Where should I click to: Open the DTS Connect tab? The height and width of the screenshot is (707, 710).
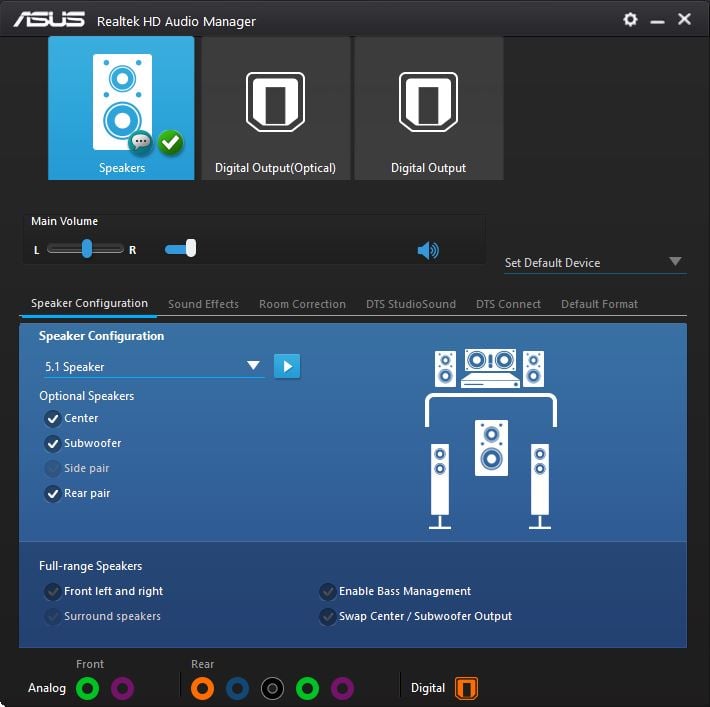[508, 304]
